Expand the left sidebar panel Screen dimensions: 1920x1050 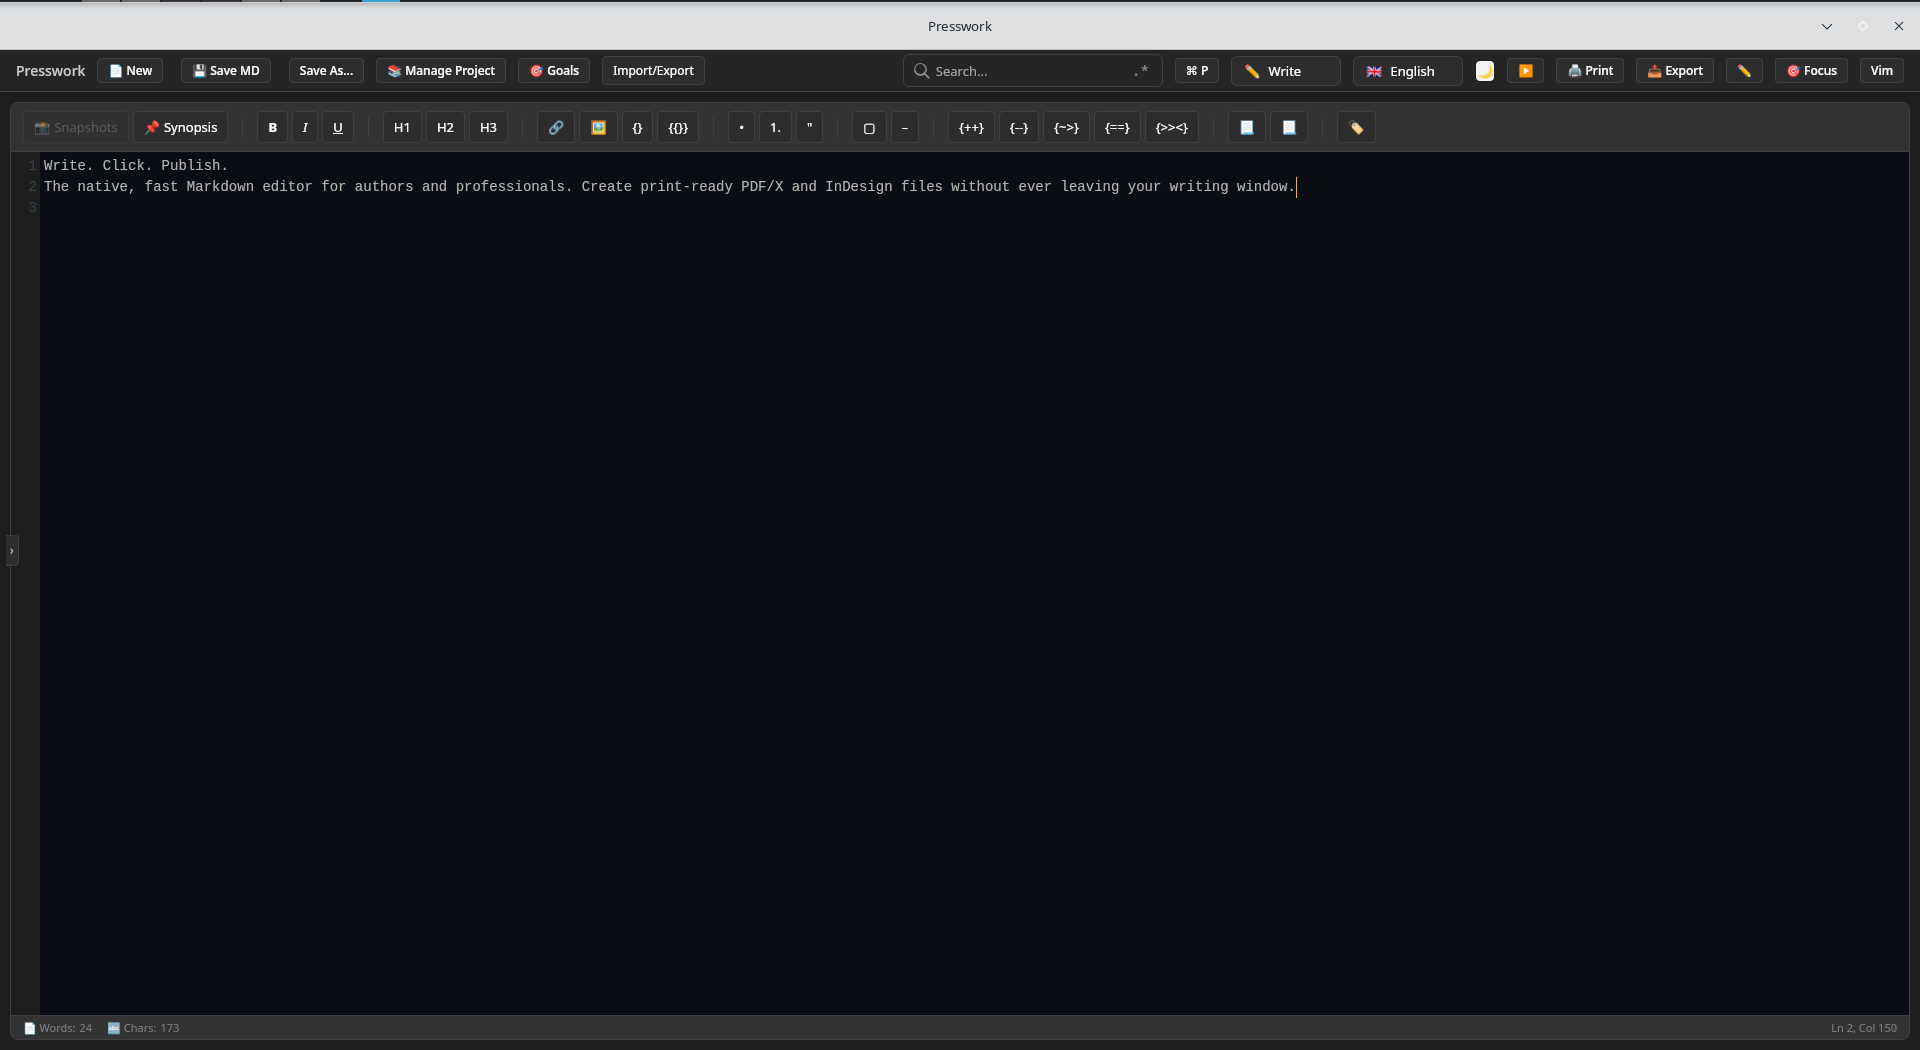12,551
